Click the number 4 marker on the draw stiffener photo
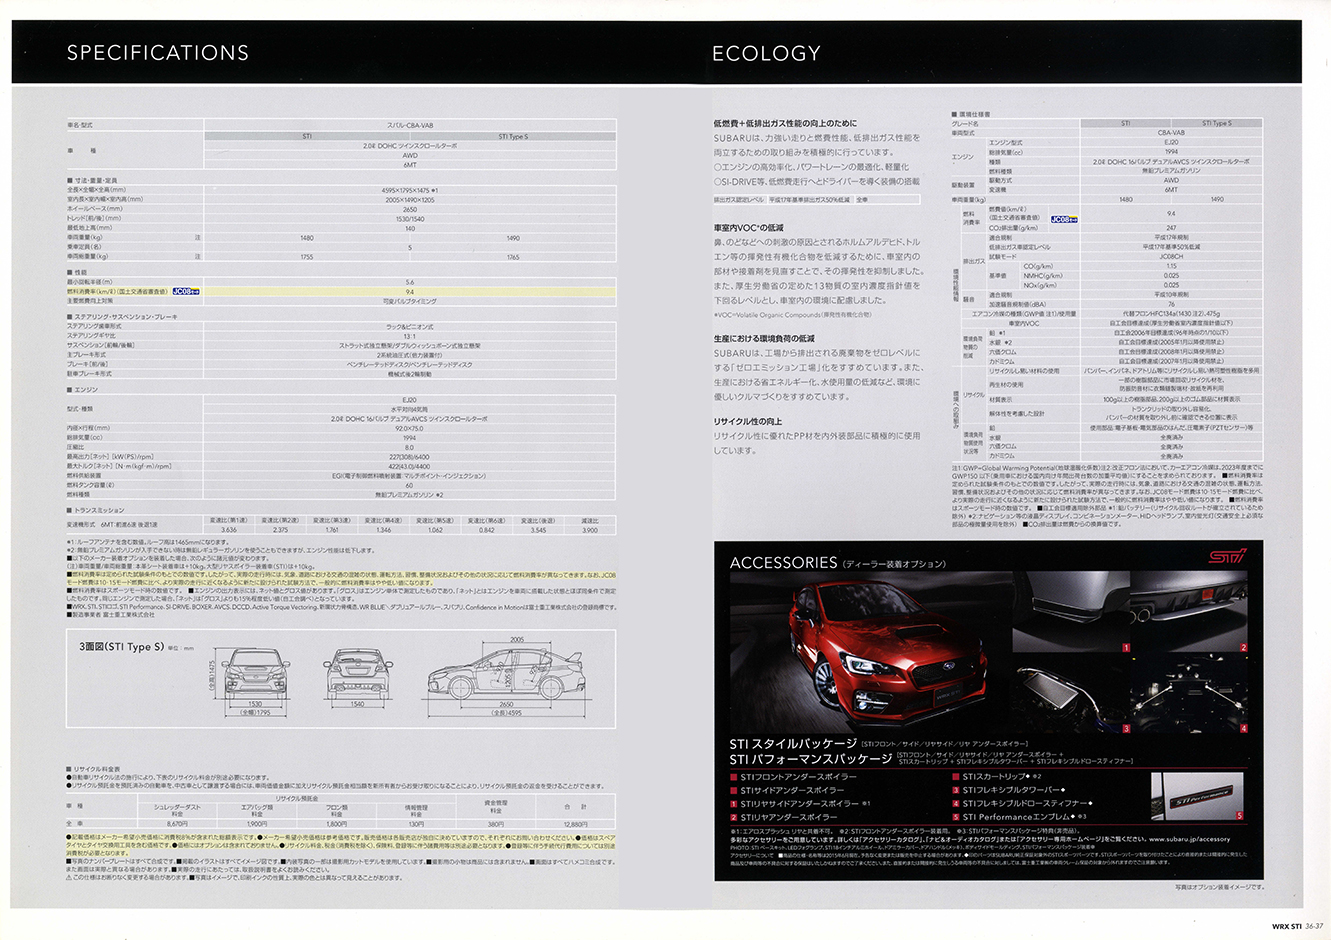Viewport: 1331px width, 940px height. click(x=1244, y=729)
